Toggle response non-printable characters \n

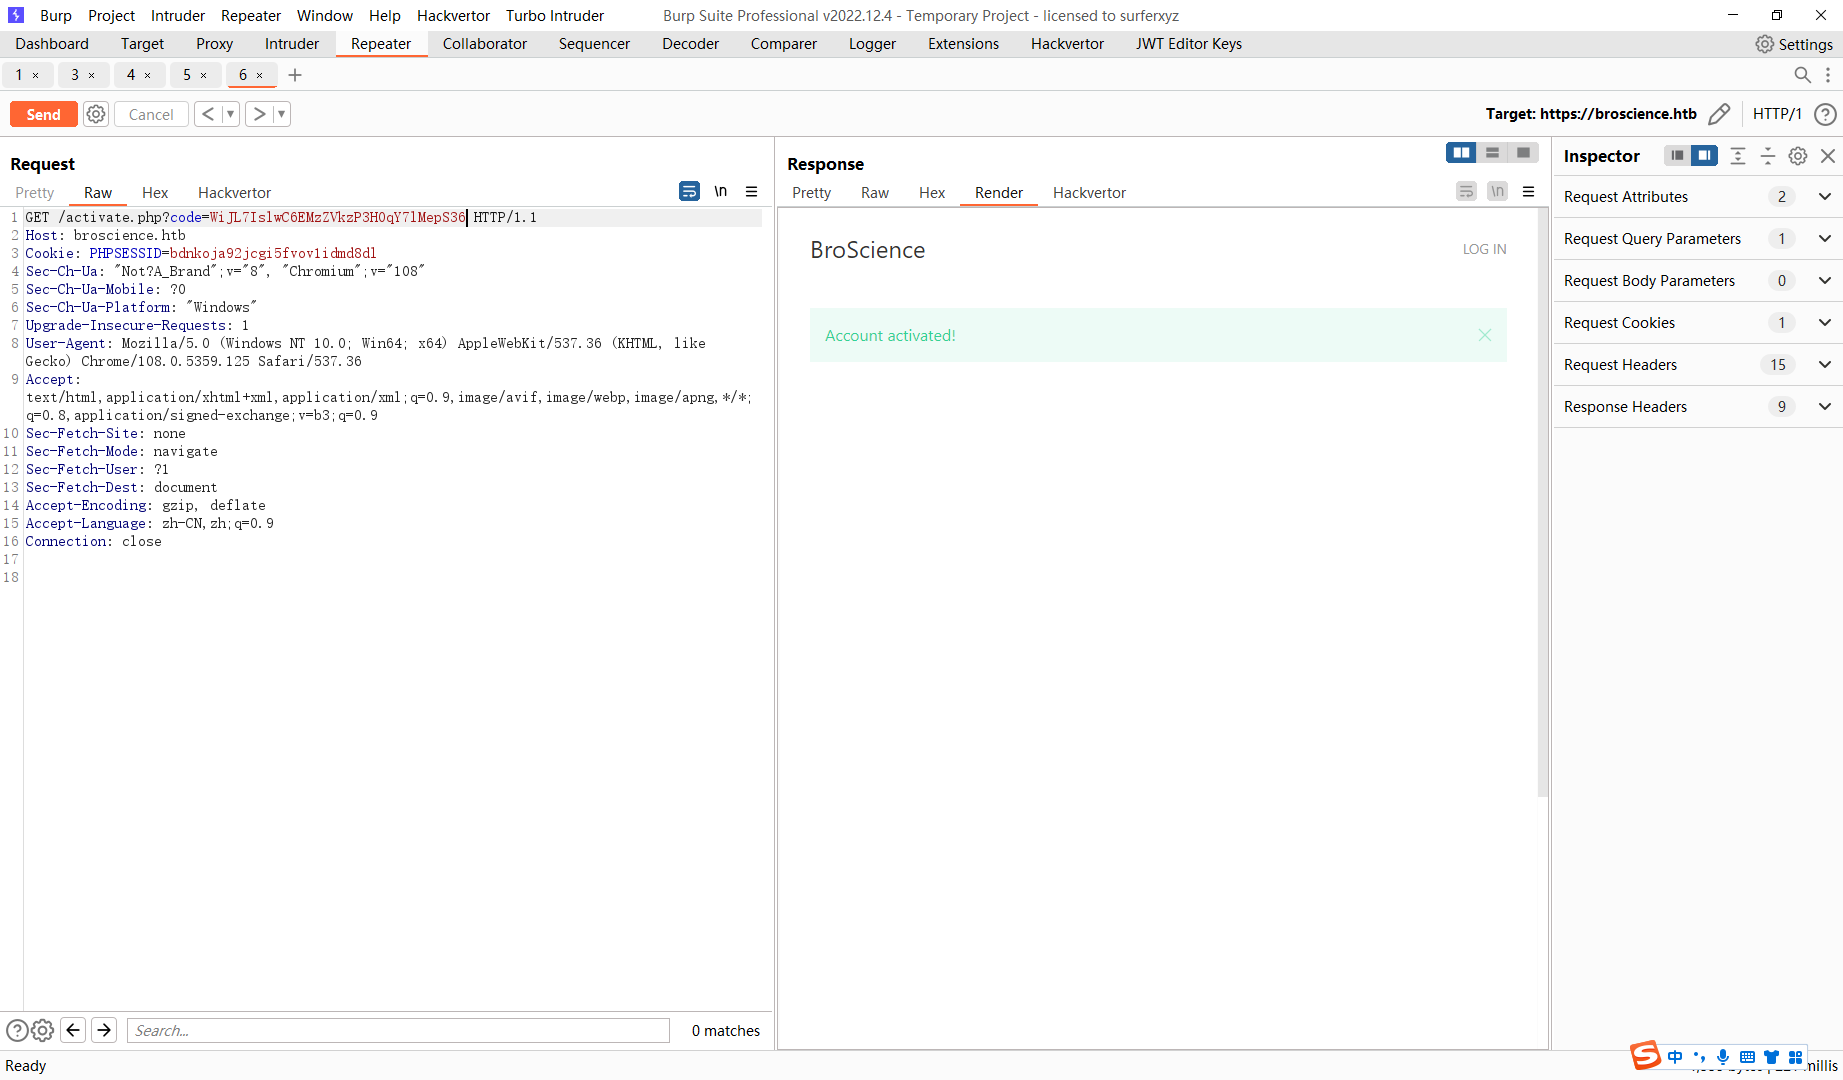pos(1497,191)
